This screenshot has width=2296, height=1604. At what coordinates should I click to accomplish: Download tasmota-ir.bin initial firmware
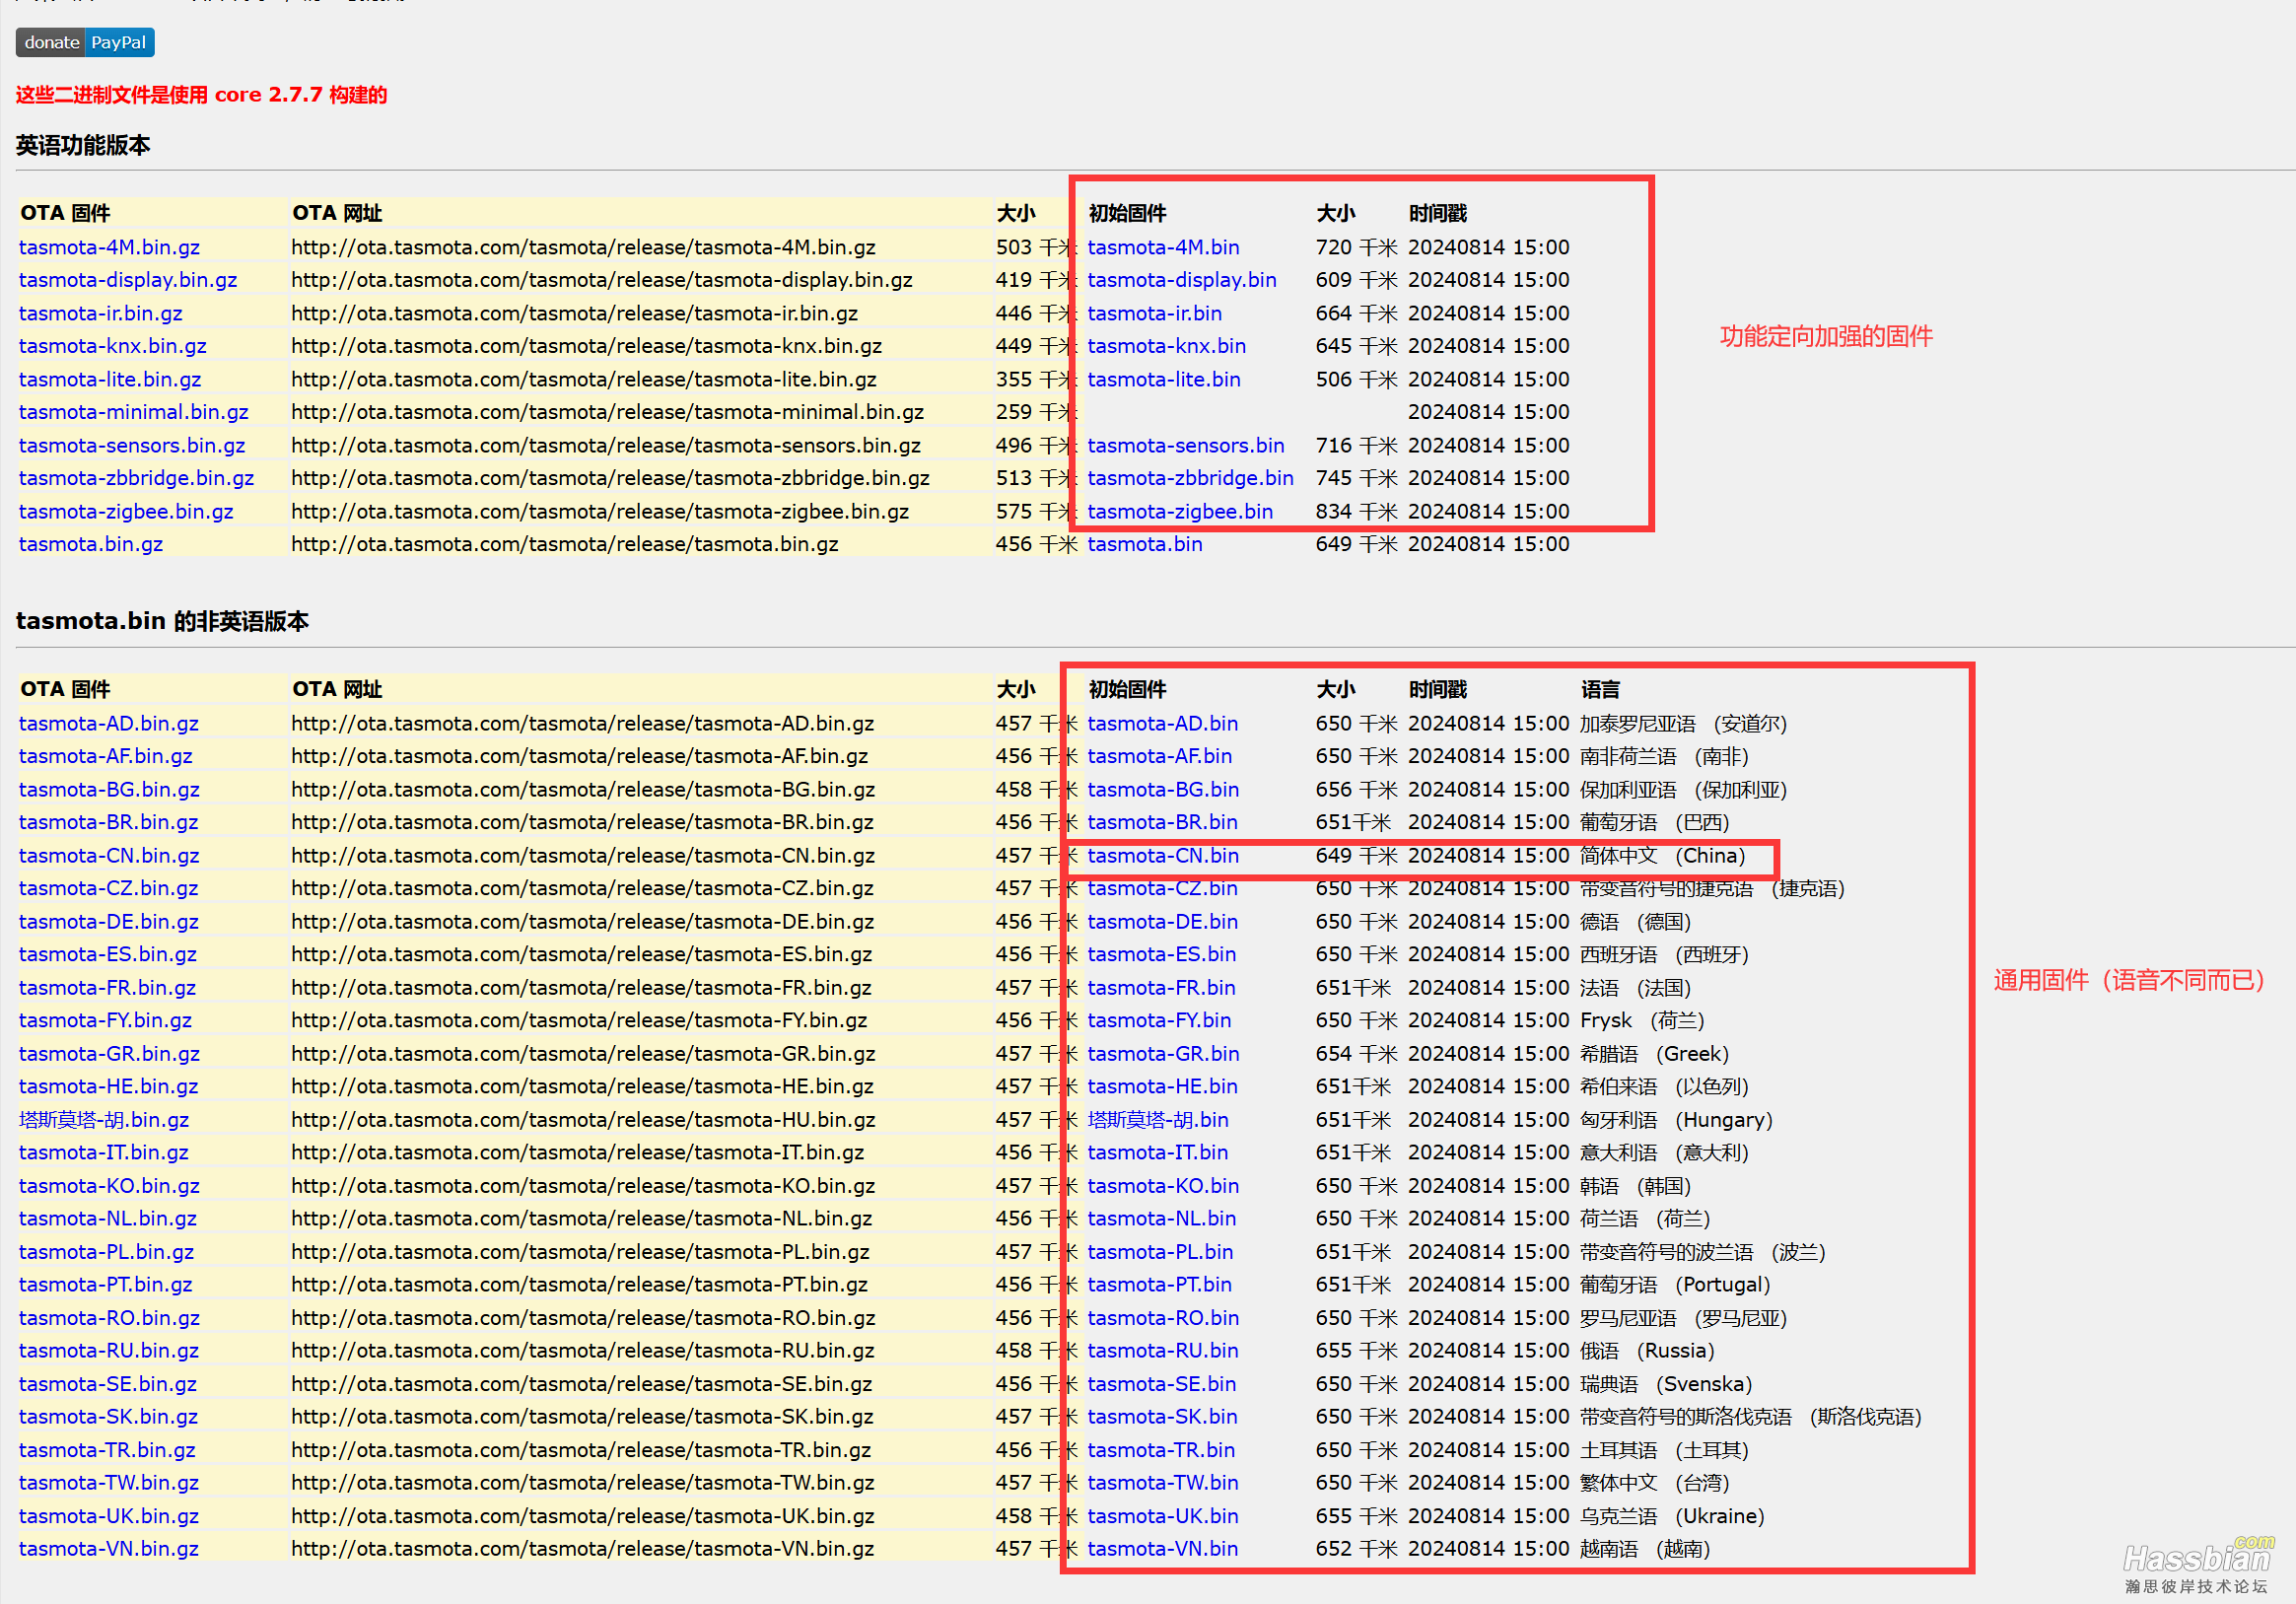click(1155, 313)
